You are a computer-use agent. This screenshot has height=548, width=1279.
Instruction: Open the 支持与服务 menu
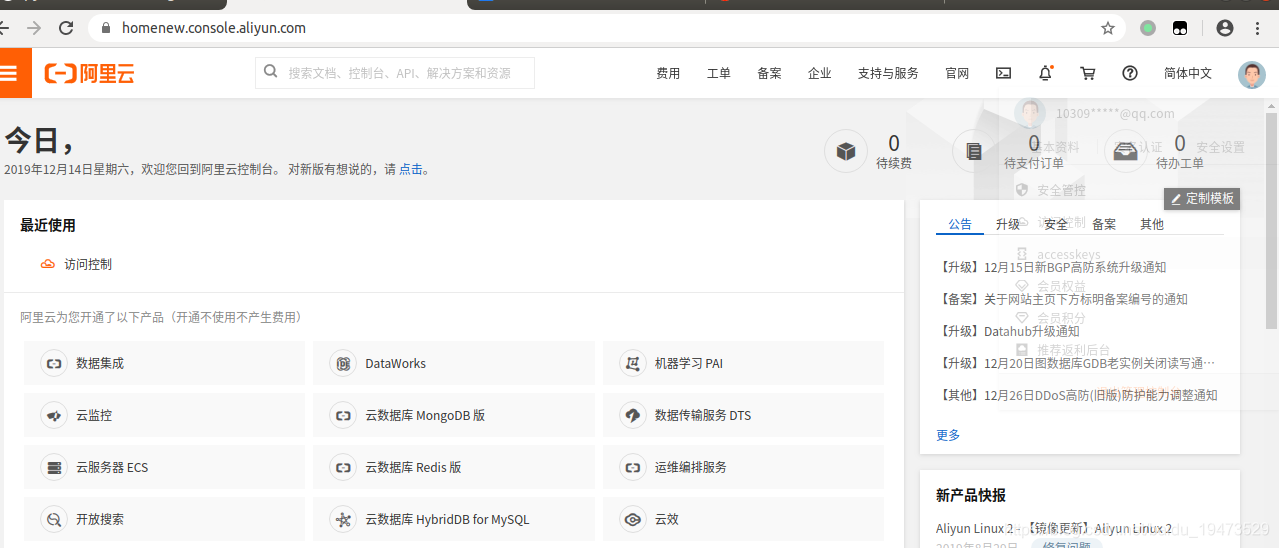[888, 73]
